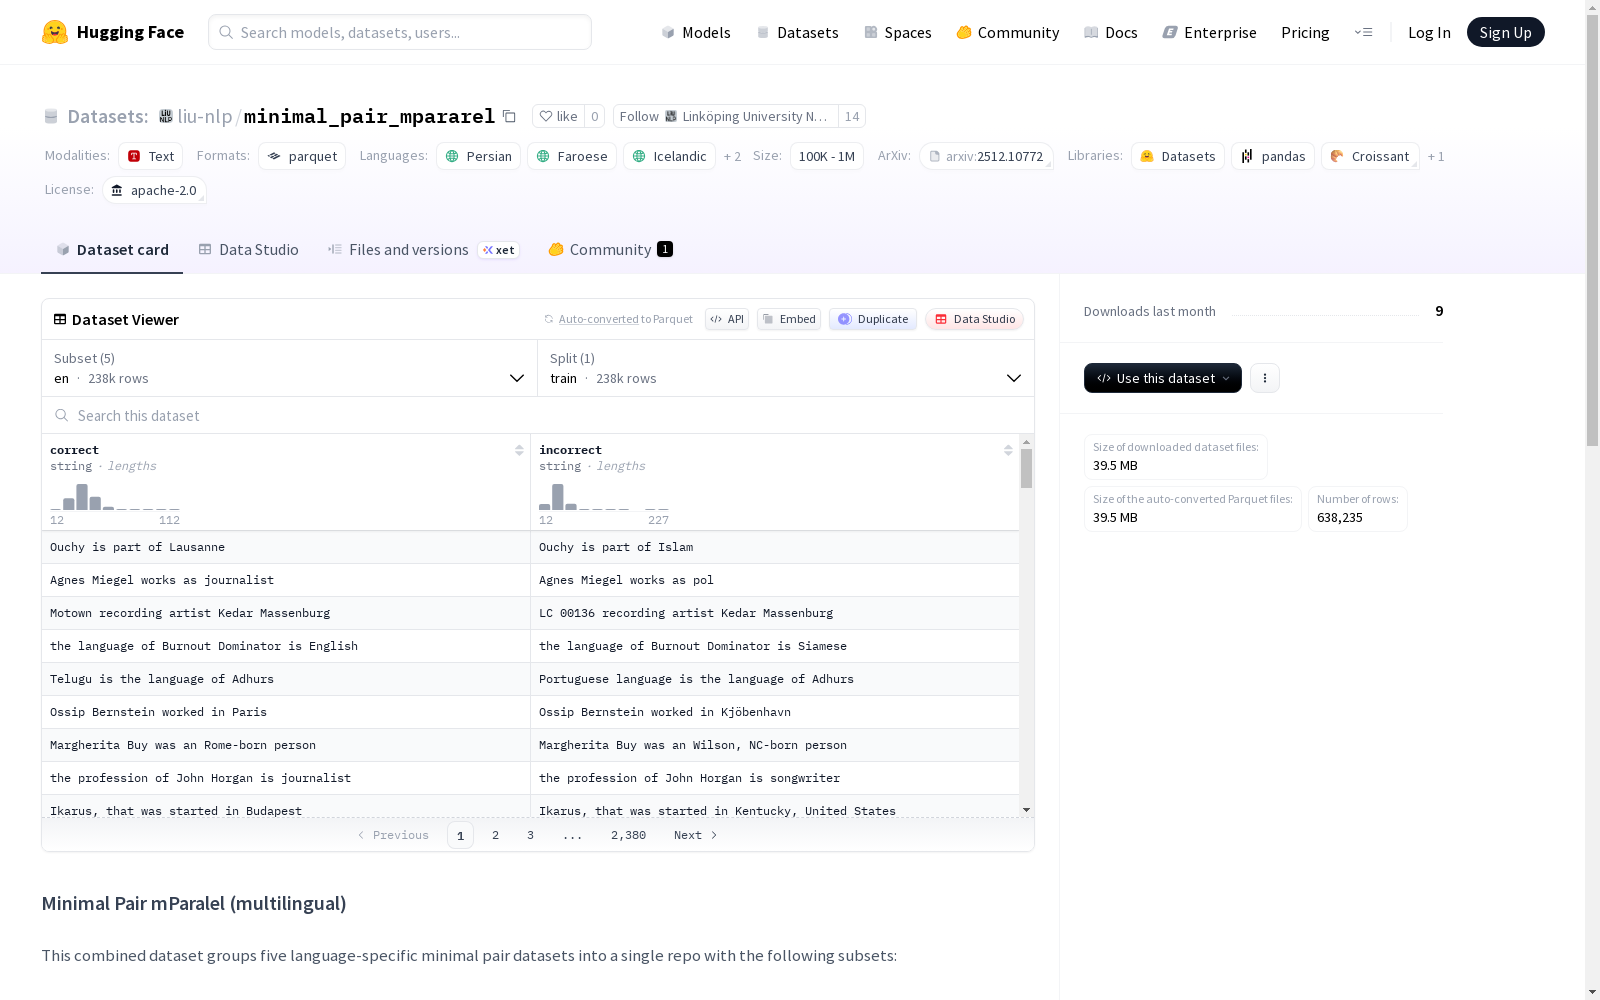The width and height of the screenshot is (1600, 1000).
Task: Click the API button in Dataset Viewer
Action: (x=727, y=319)
